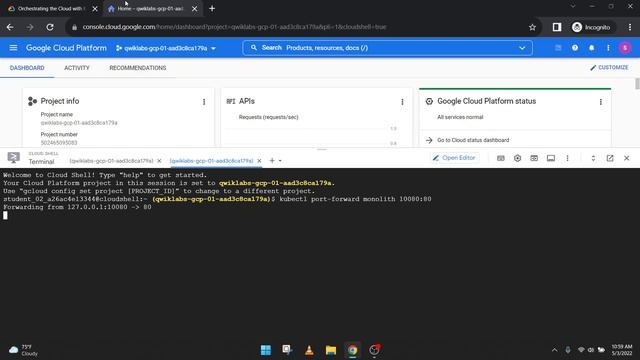Click the Open Editor button

(x=454, y=158)
